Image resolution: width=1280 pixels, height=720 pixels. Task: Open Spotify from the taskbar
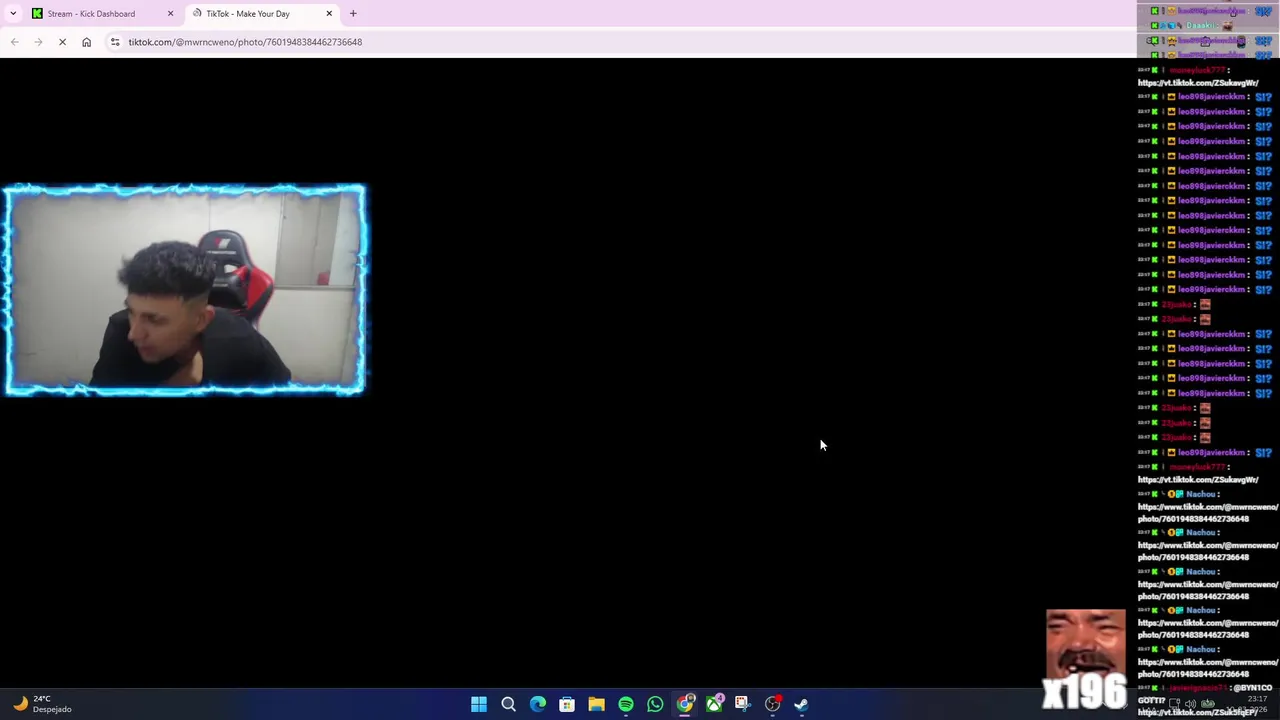[626, 704]
